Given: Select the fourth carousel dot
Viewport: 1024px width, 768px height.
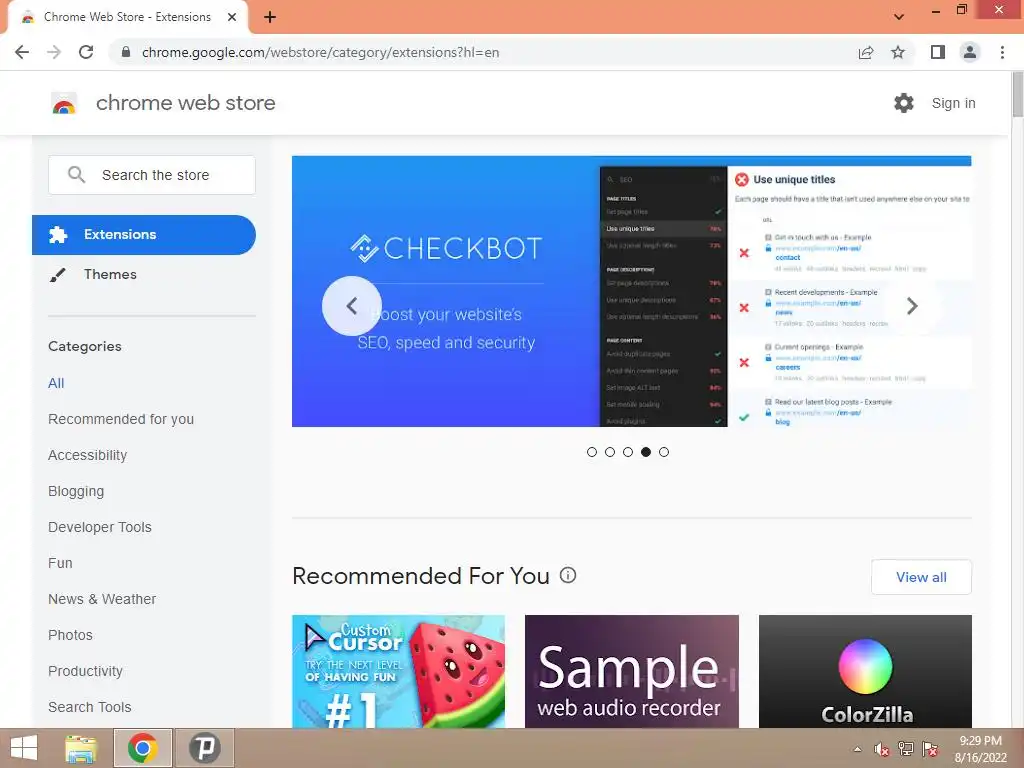Looking at the screenshot, I should click(646, 452).
